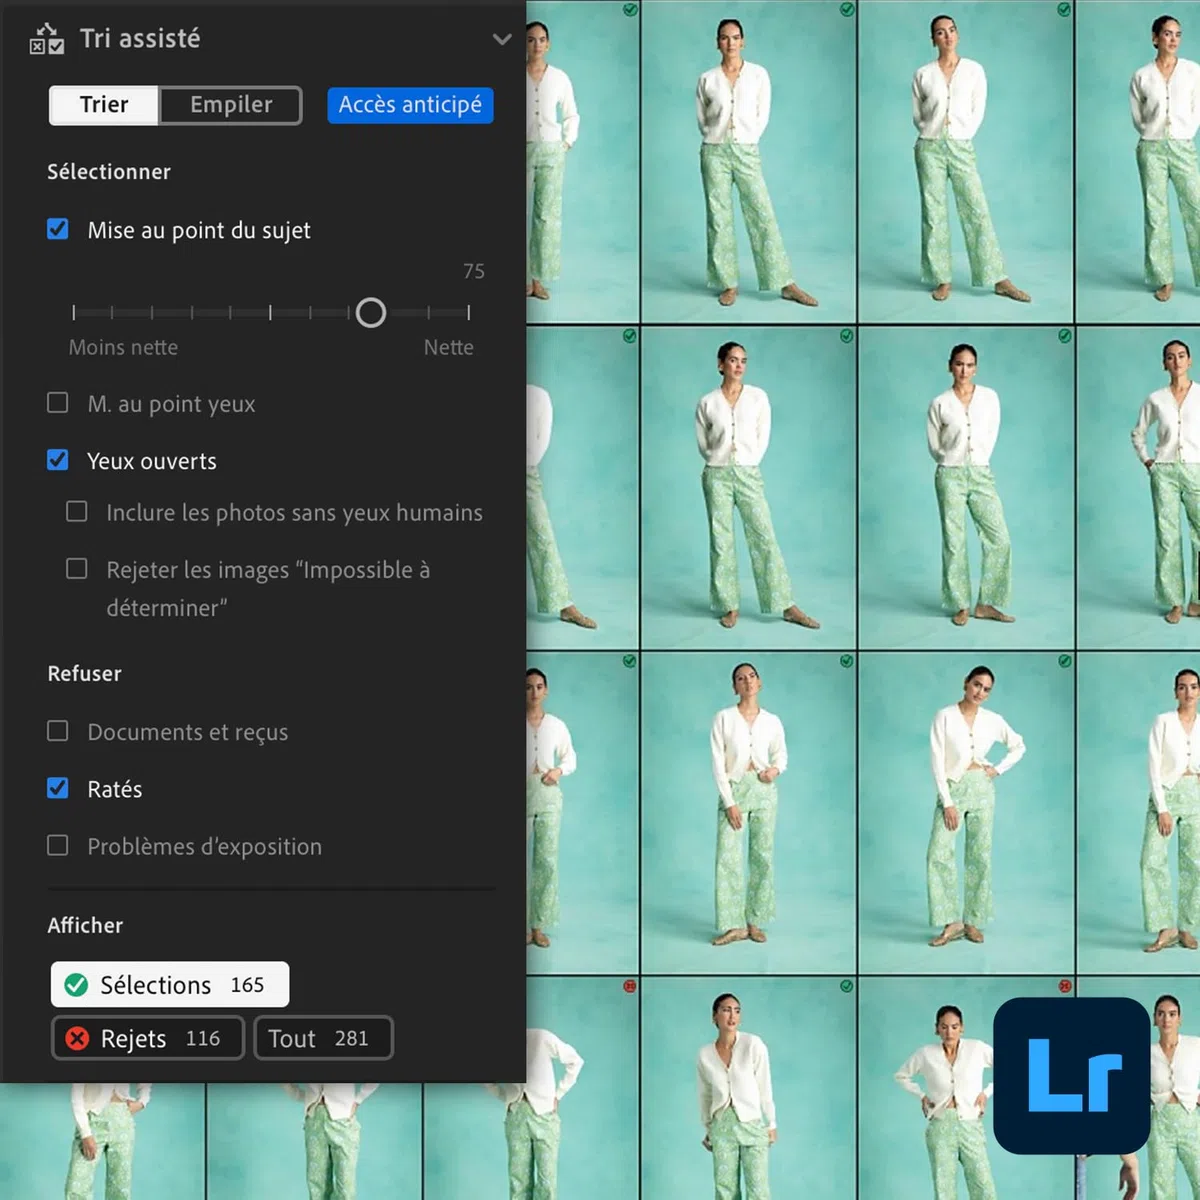Uncheck the Ratés checkbox
The width and height of the screenshot is (1200, 1200).
[x=58, y=788]
